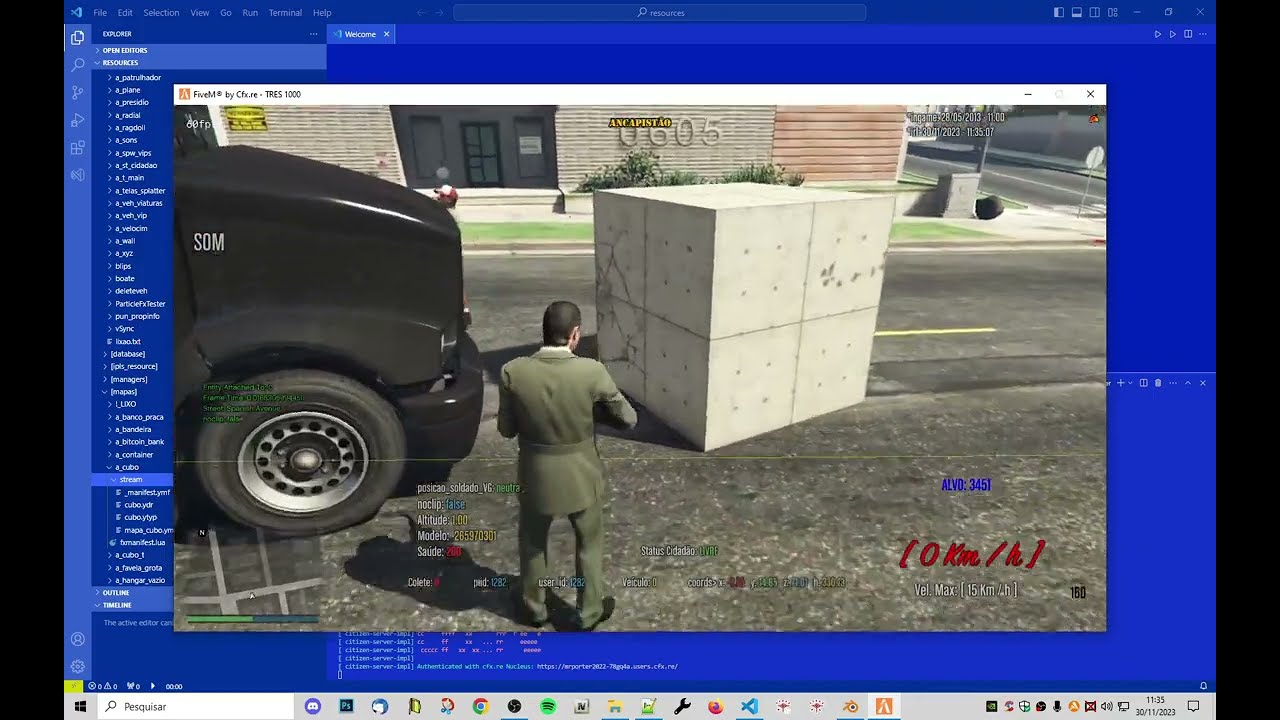Click the split editor icon
Viewport: 1280px width, 720px height.
pos(1188,34)
